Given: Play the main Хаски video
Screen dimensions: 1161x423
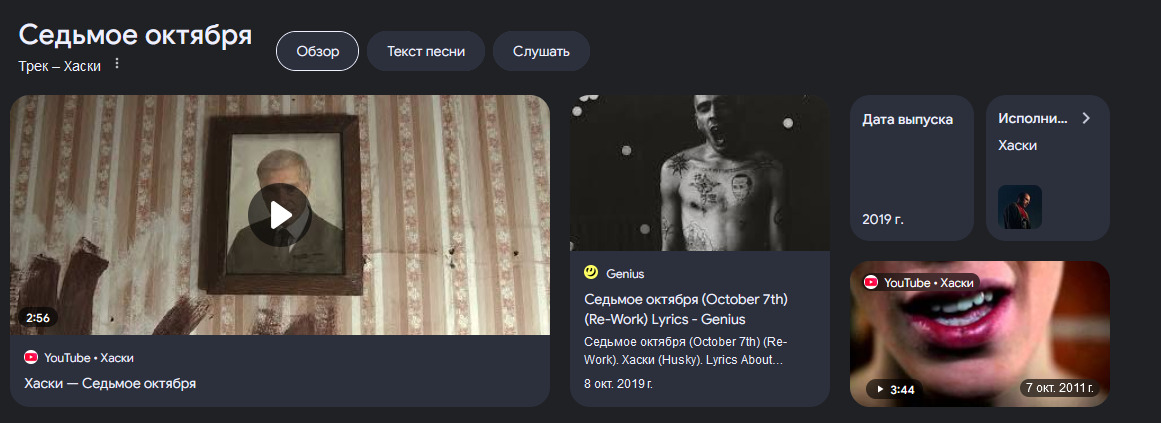Looking at the screenshot, I should coord(280,216).
